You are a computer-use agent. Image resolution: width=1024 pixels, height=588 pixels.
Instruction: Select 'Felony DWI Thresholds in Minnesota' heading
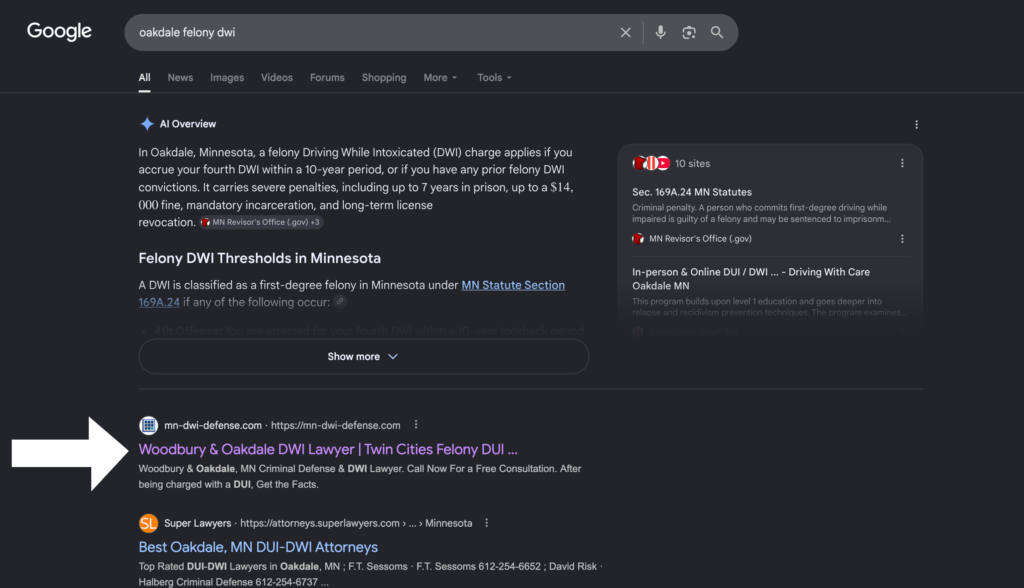(259, 258)
